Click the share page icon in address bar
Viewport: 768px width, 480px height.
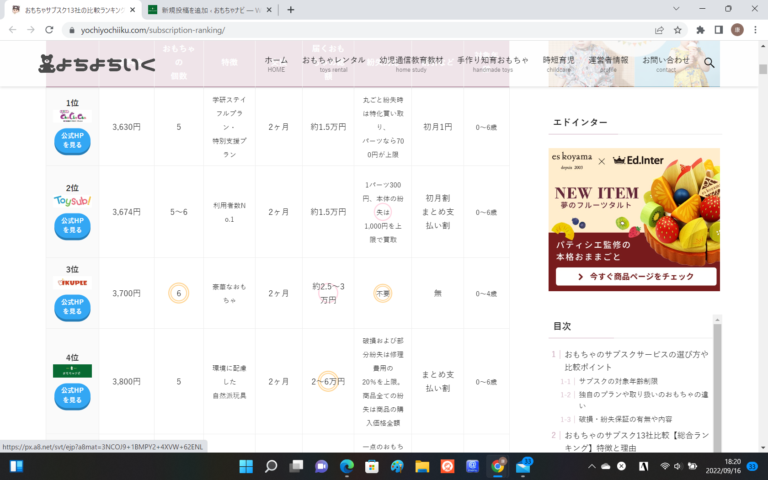click(x=659, y=30)
